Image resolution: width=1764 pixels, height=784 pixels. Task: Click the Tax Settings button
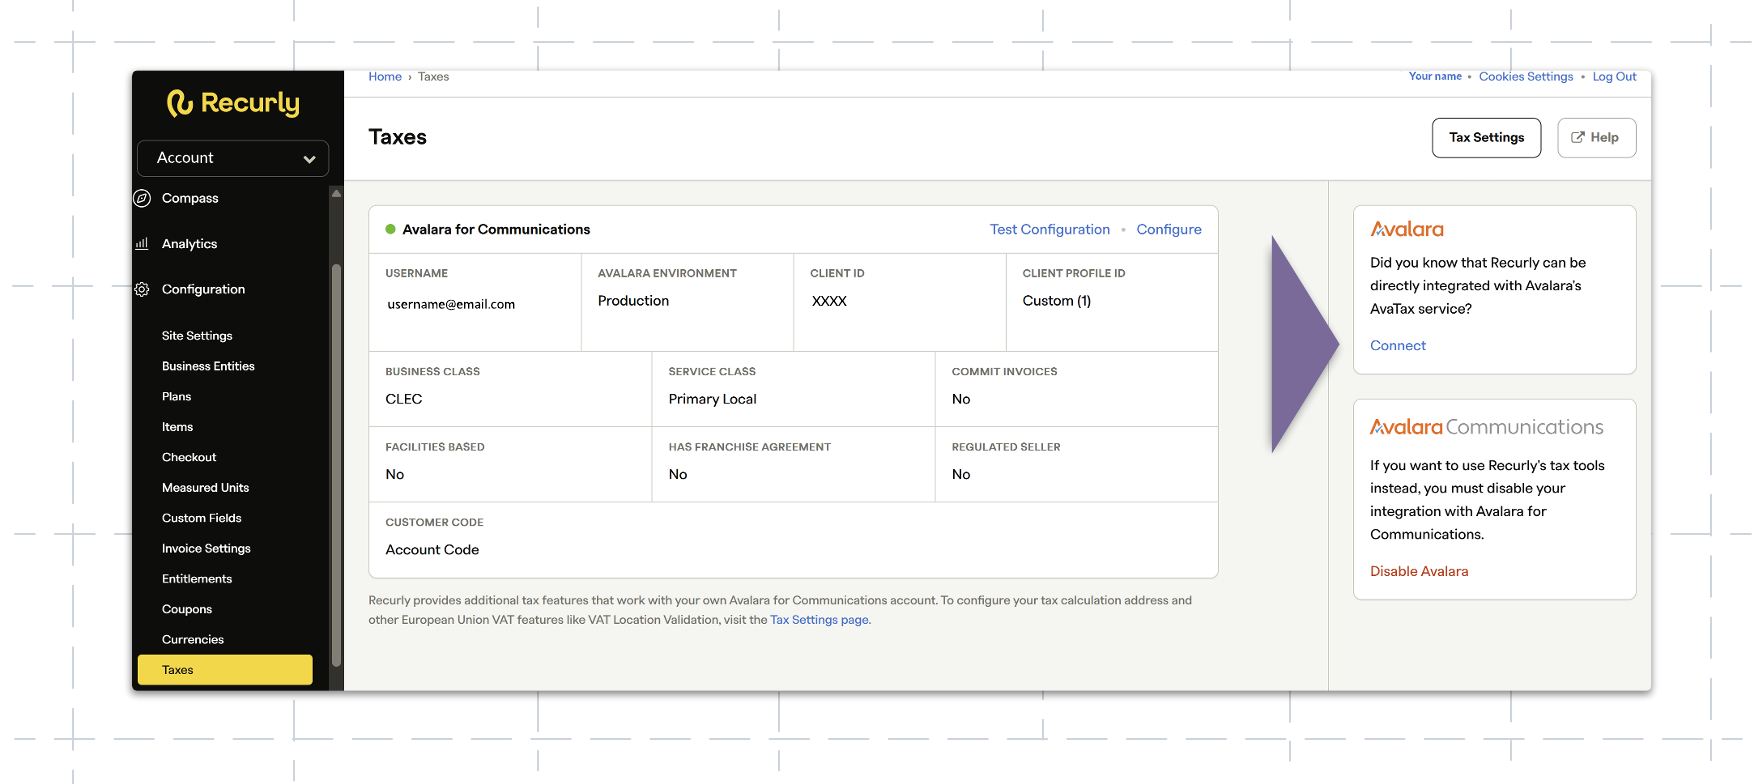coord(1486,138)
